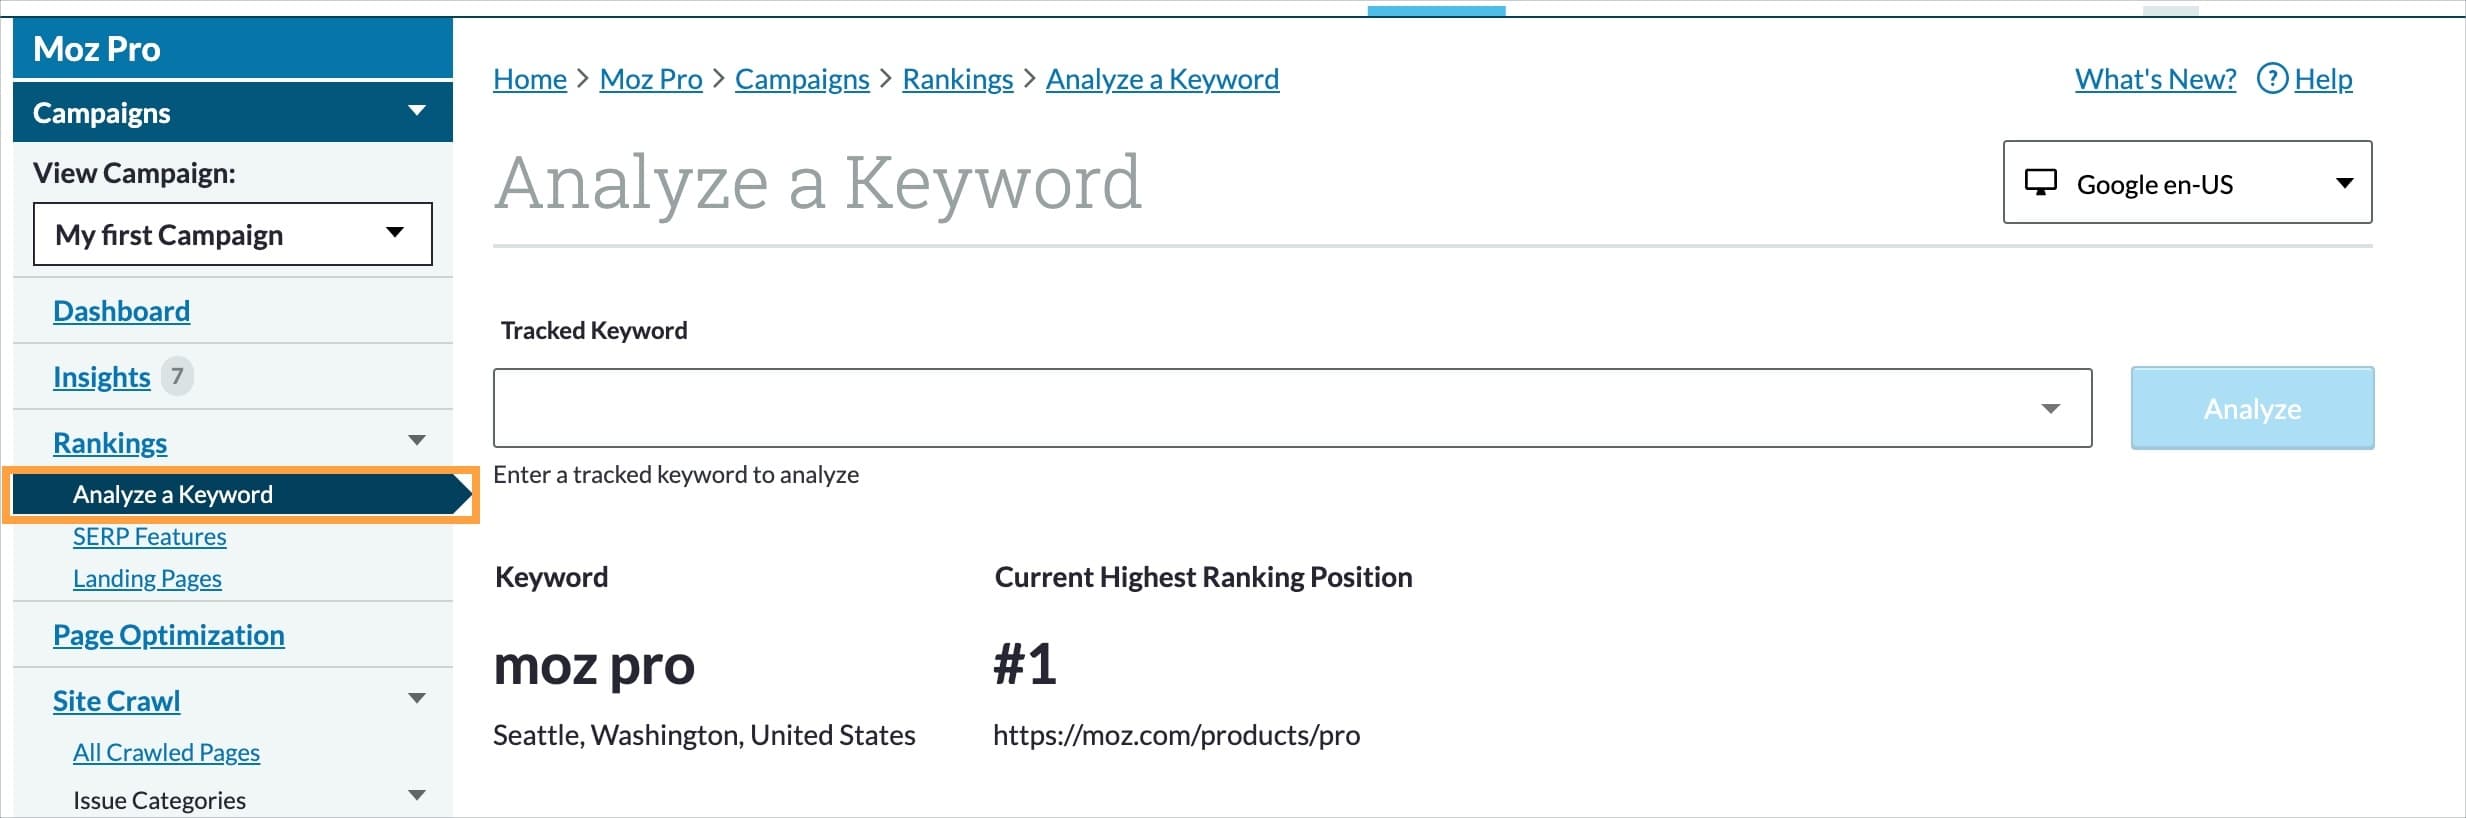Click the Help question mark icon
Screen dimensions: 2466x818
click(x=2272, y=78)
